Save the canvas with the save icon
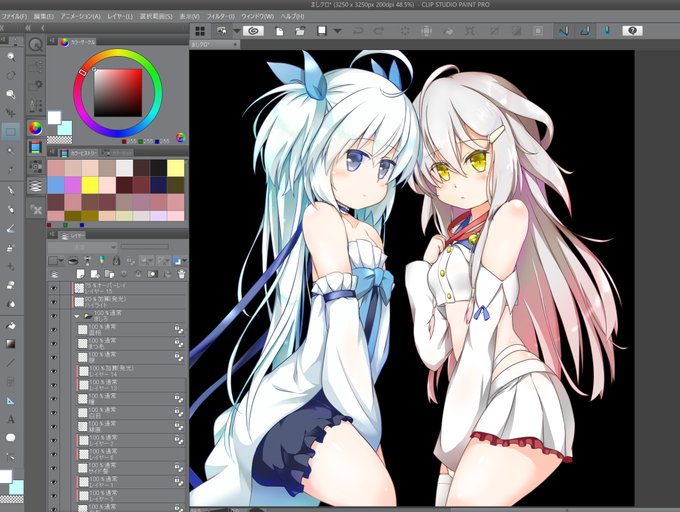The image size is (680, 512). [x=322, y=31]
